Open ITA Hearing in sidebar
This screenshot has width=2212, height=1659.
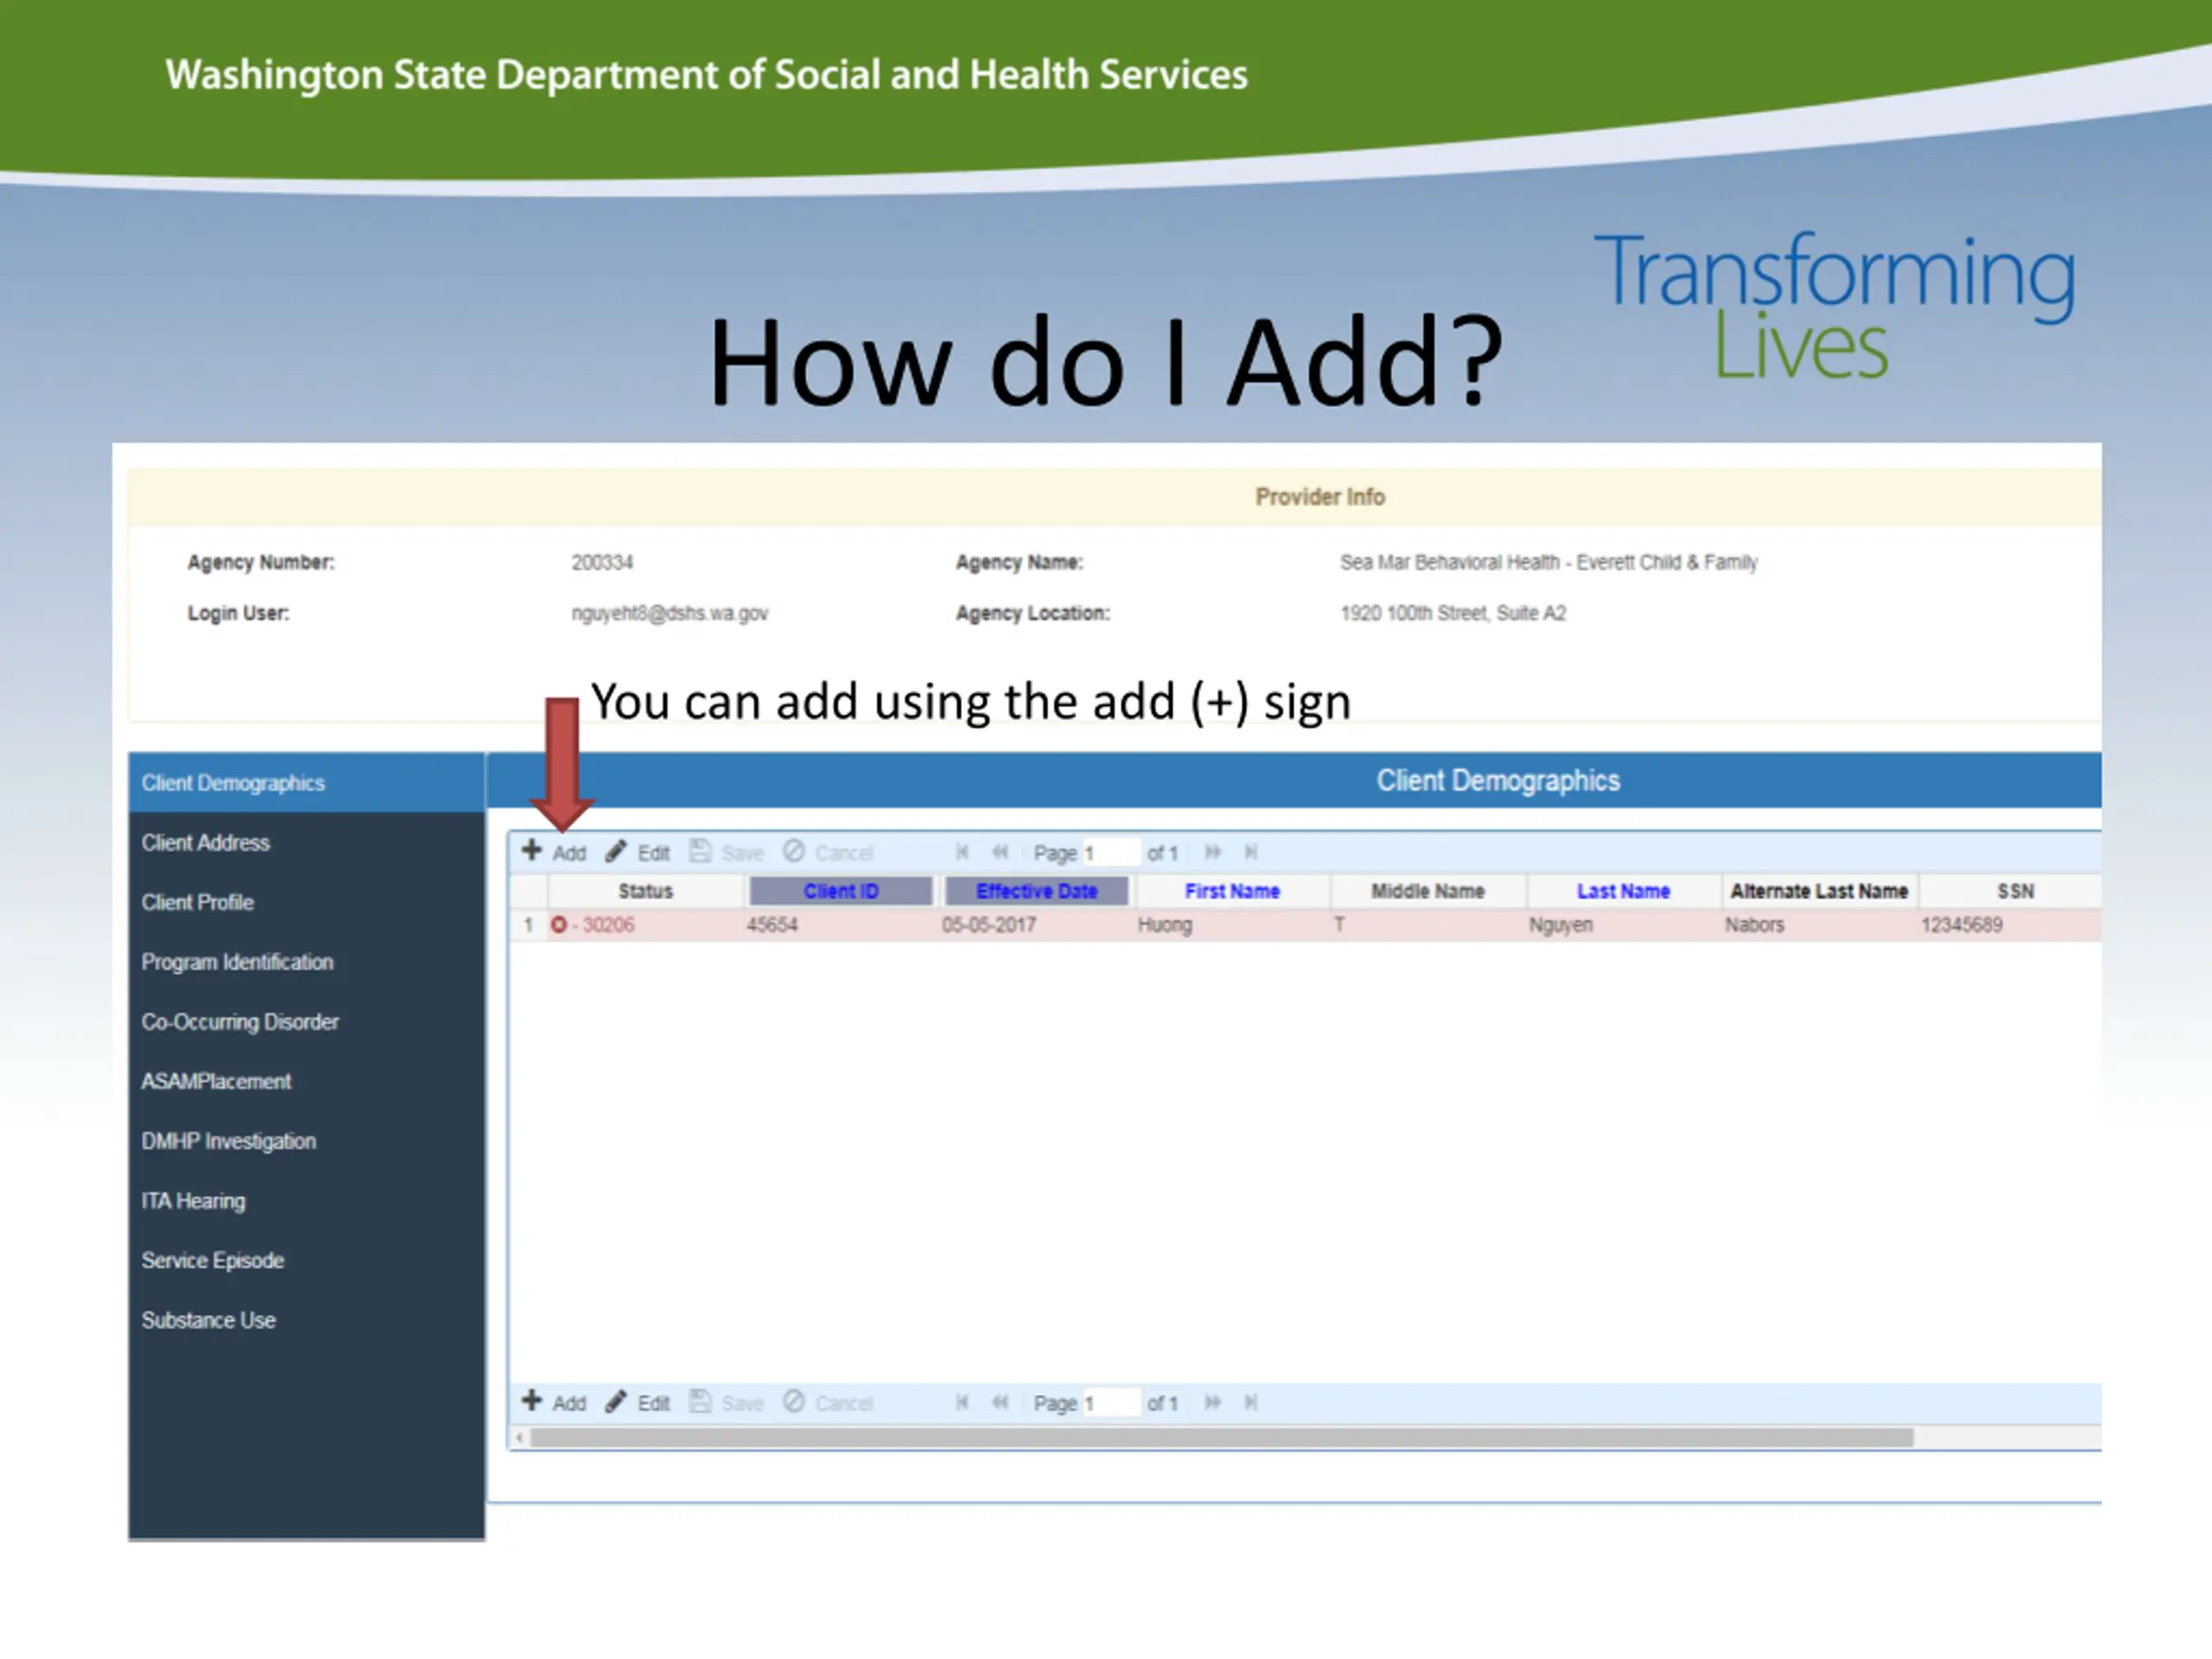[x=306, y=1201]
